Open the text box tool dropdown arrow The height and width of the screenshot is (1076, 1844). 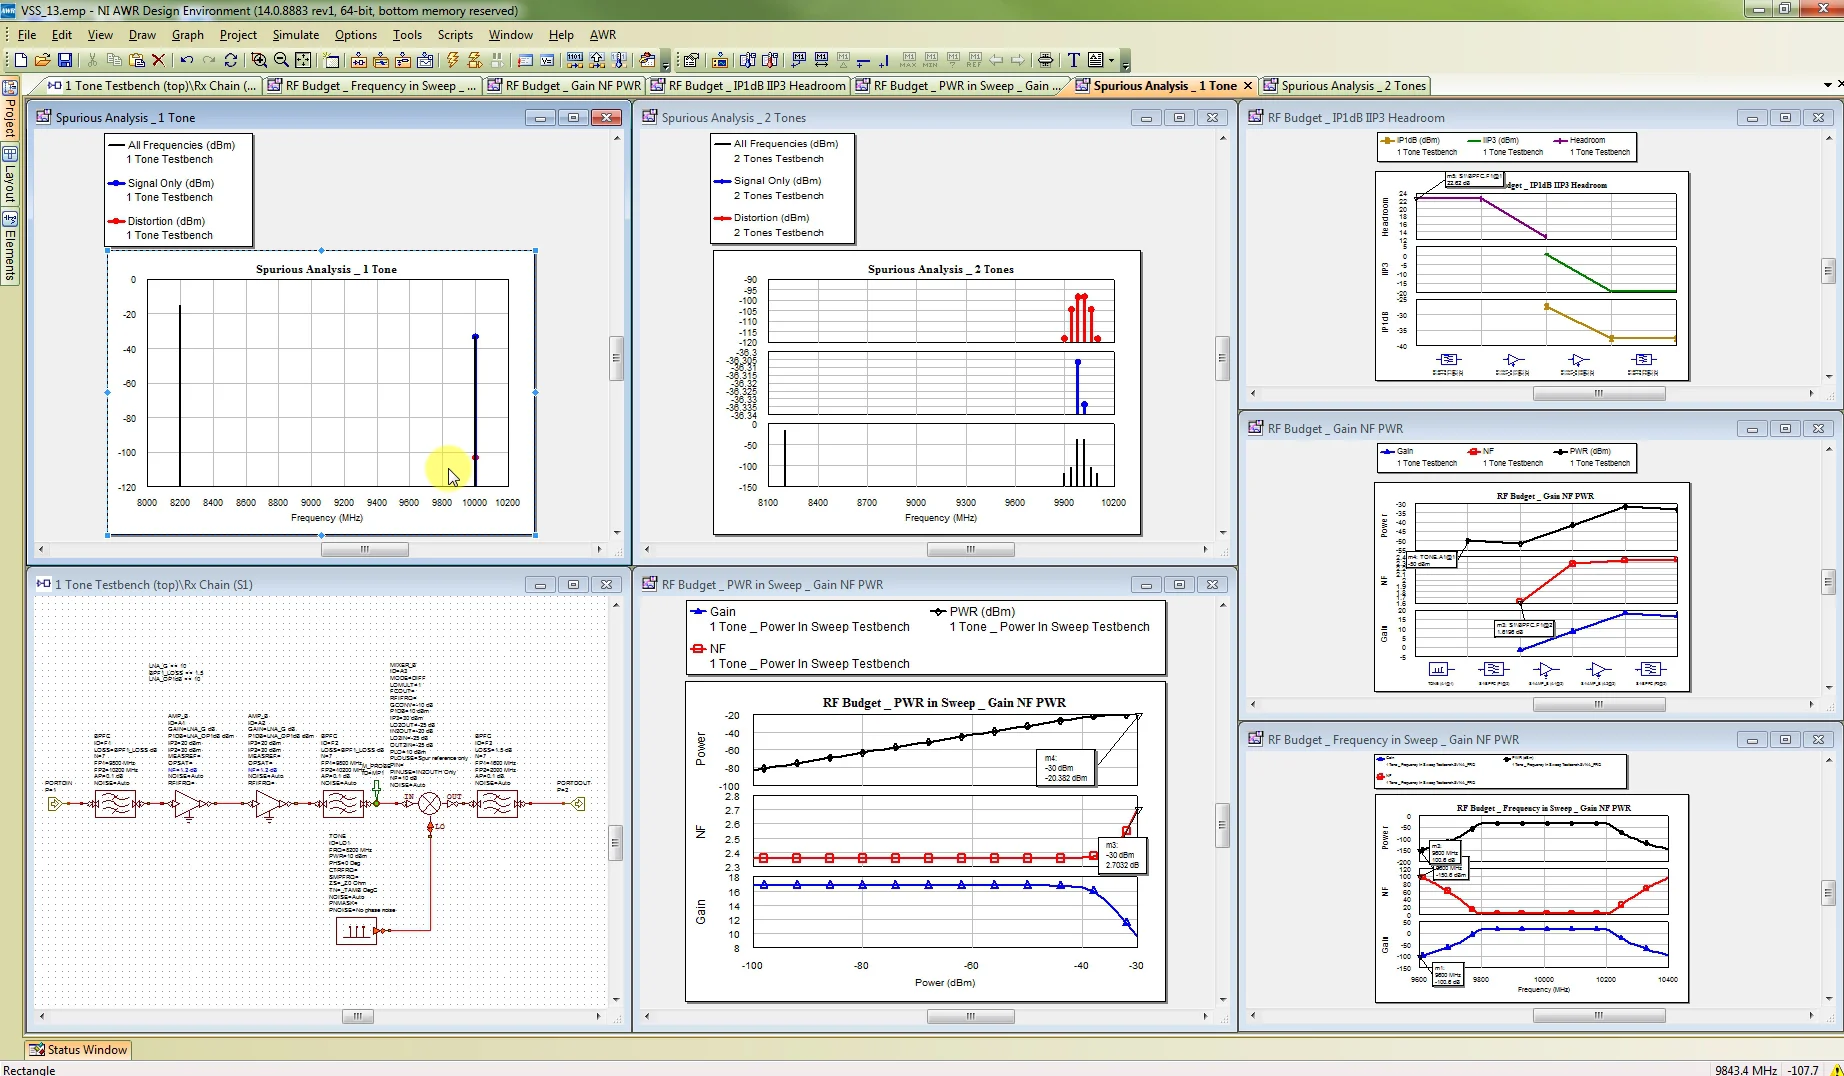[1111, 60]
